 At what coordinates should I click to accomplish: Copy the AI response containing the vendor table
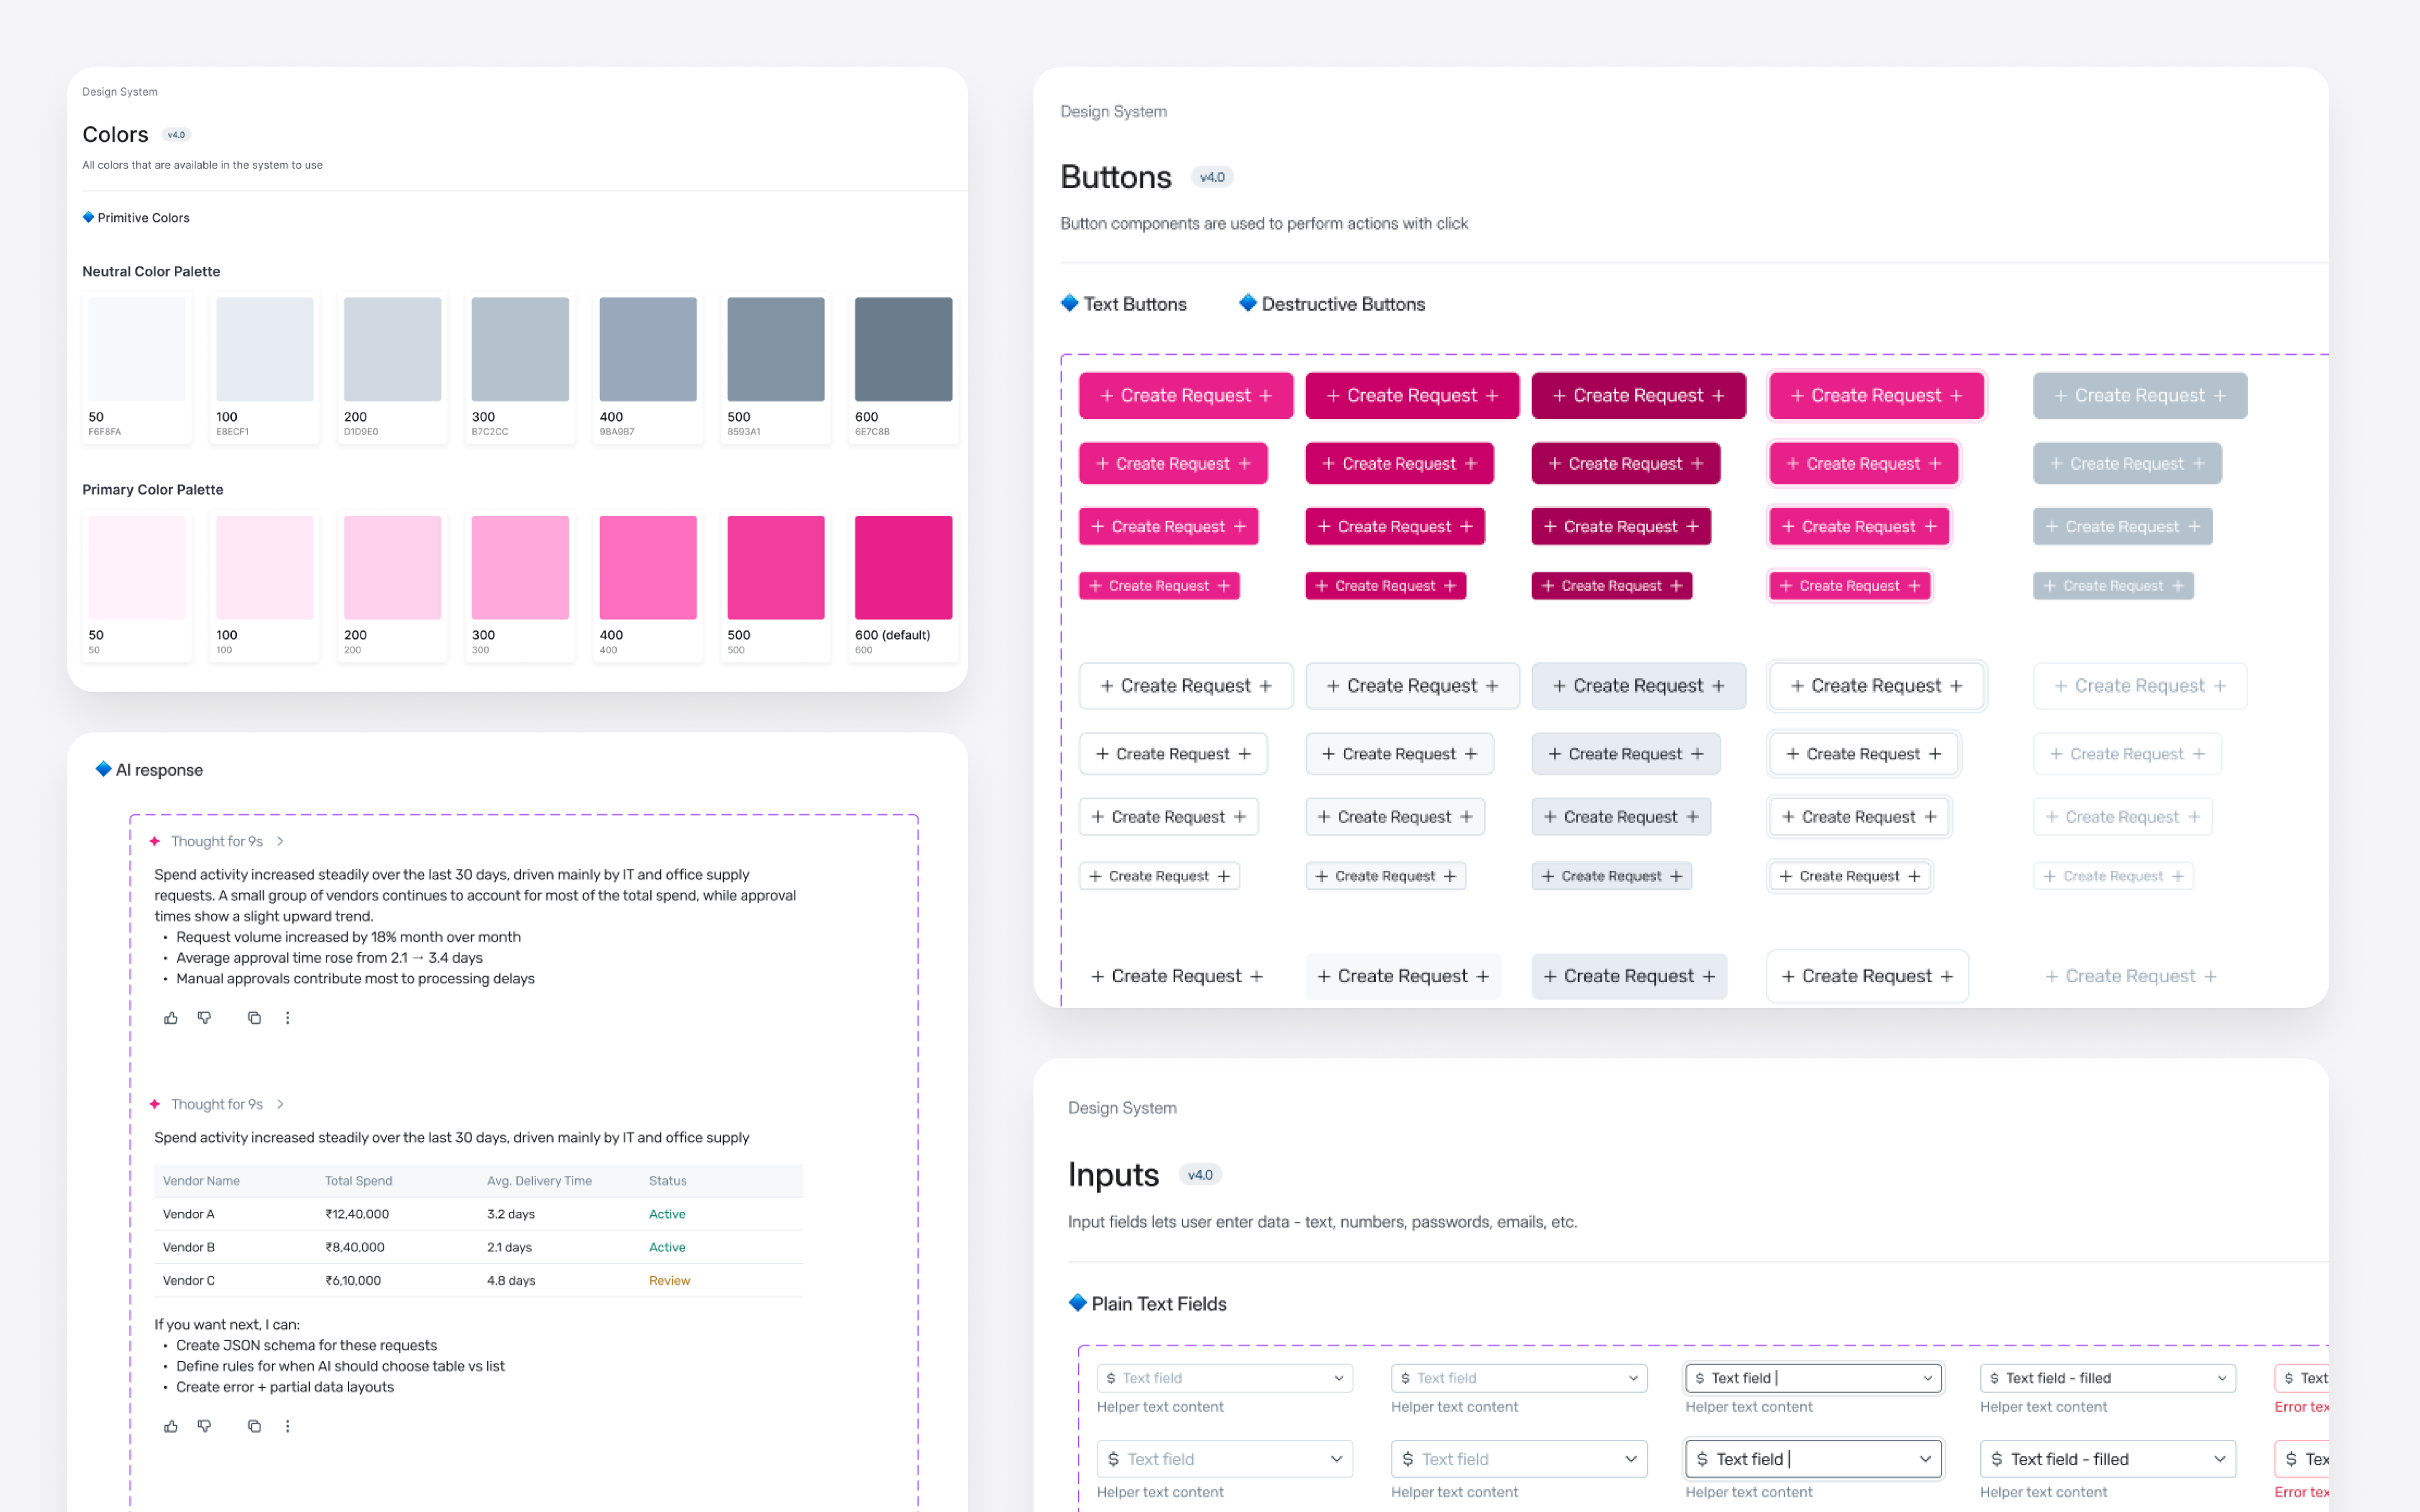click(254, 1426)
